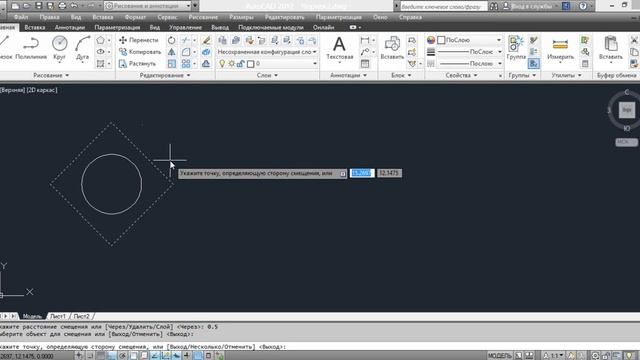640x360 pixels.
Task: Click the Перенести (Move) command
Action: pos(138,40)
